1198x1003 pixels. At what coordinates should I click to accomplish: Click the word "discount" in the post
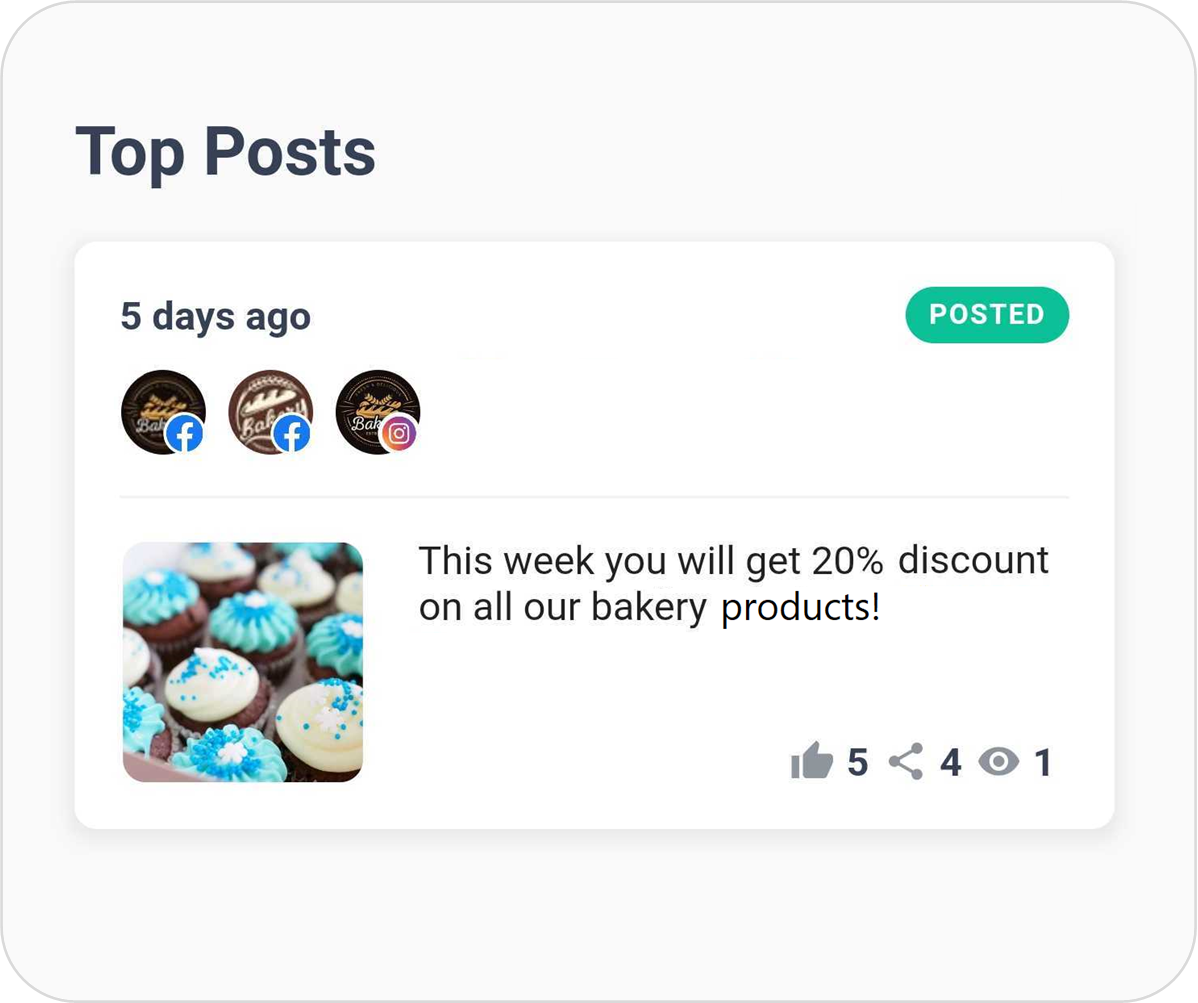[973, 560]
